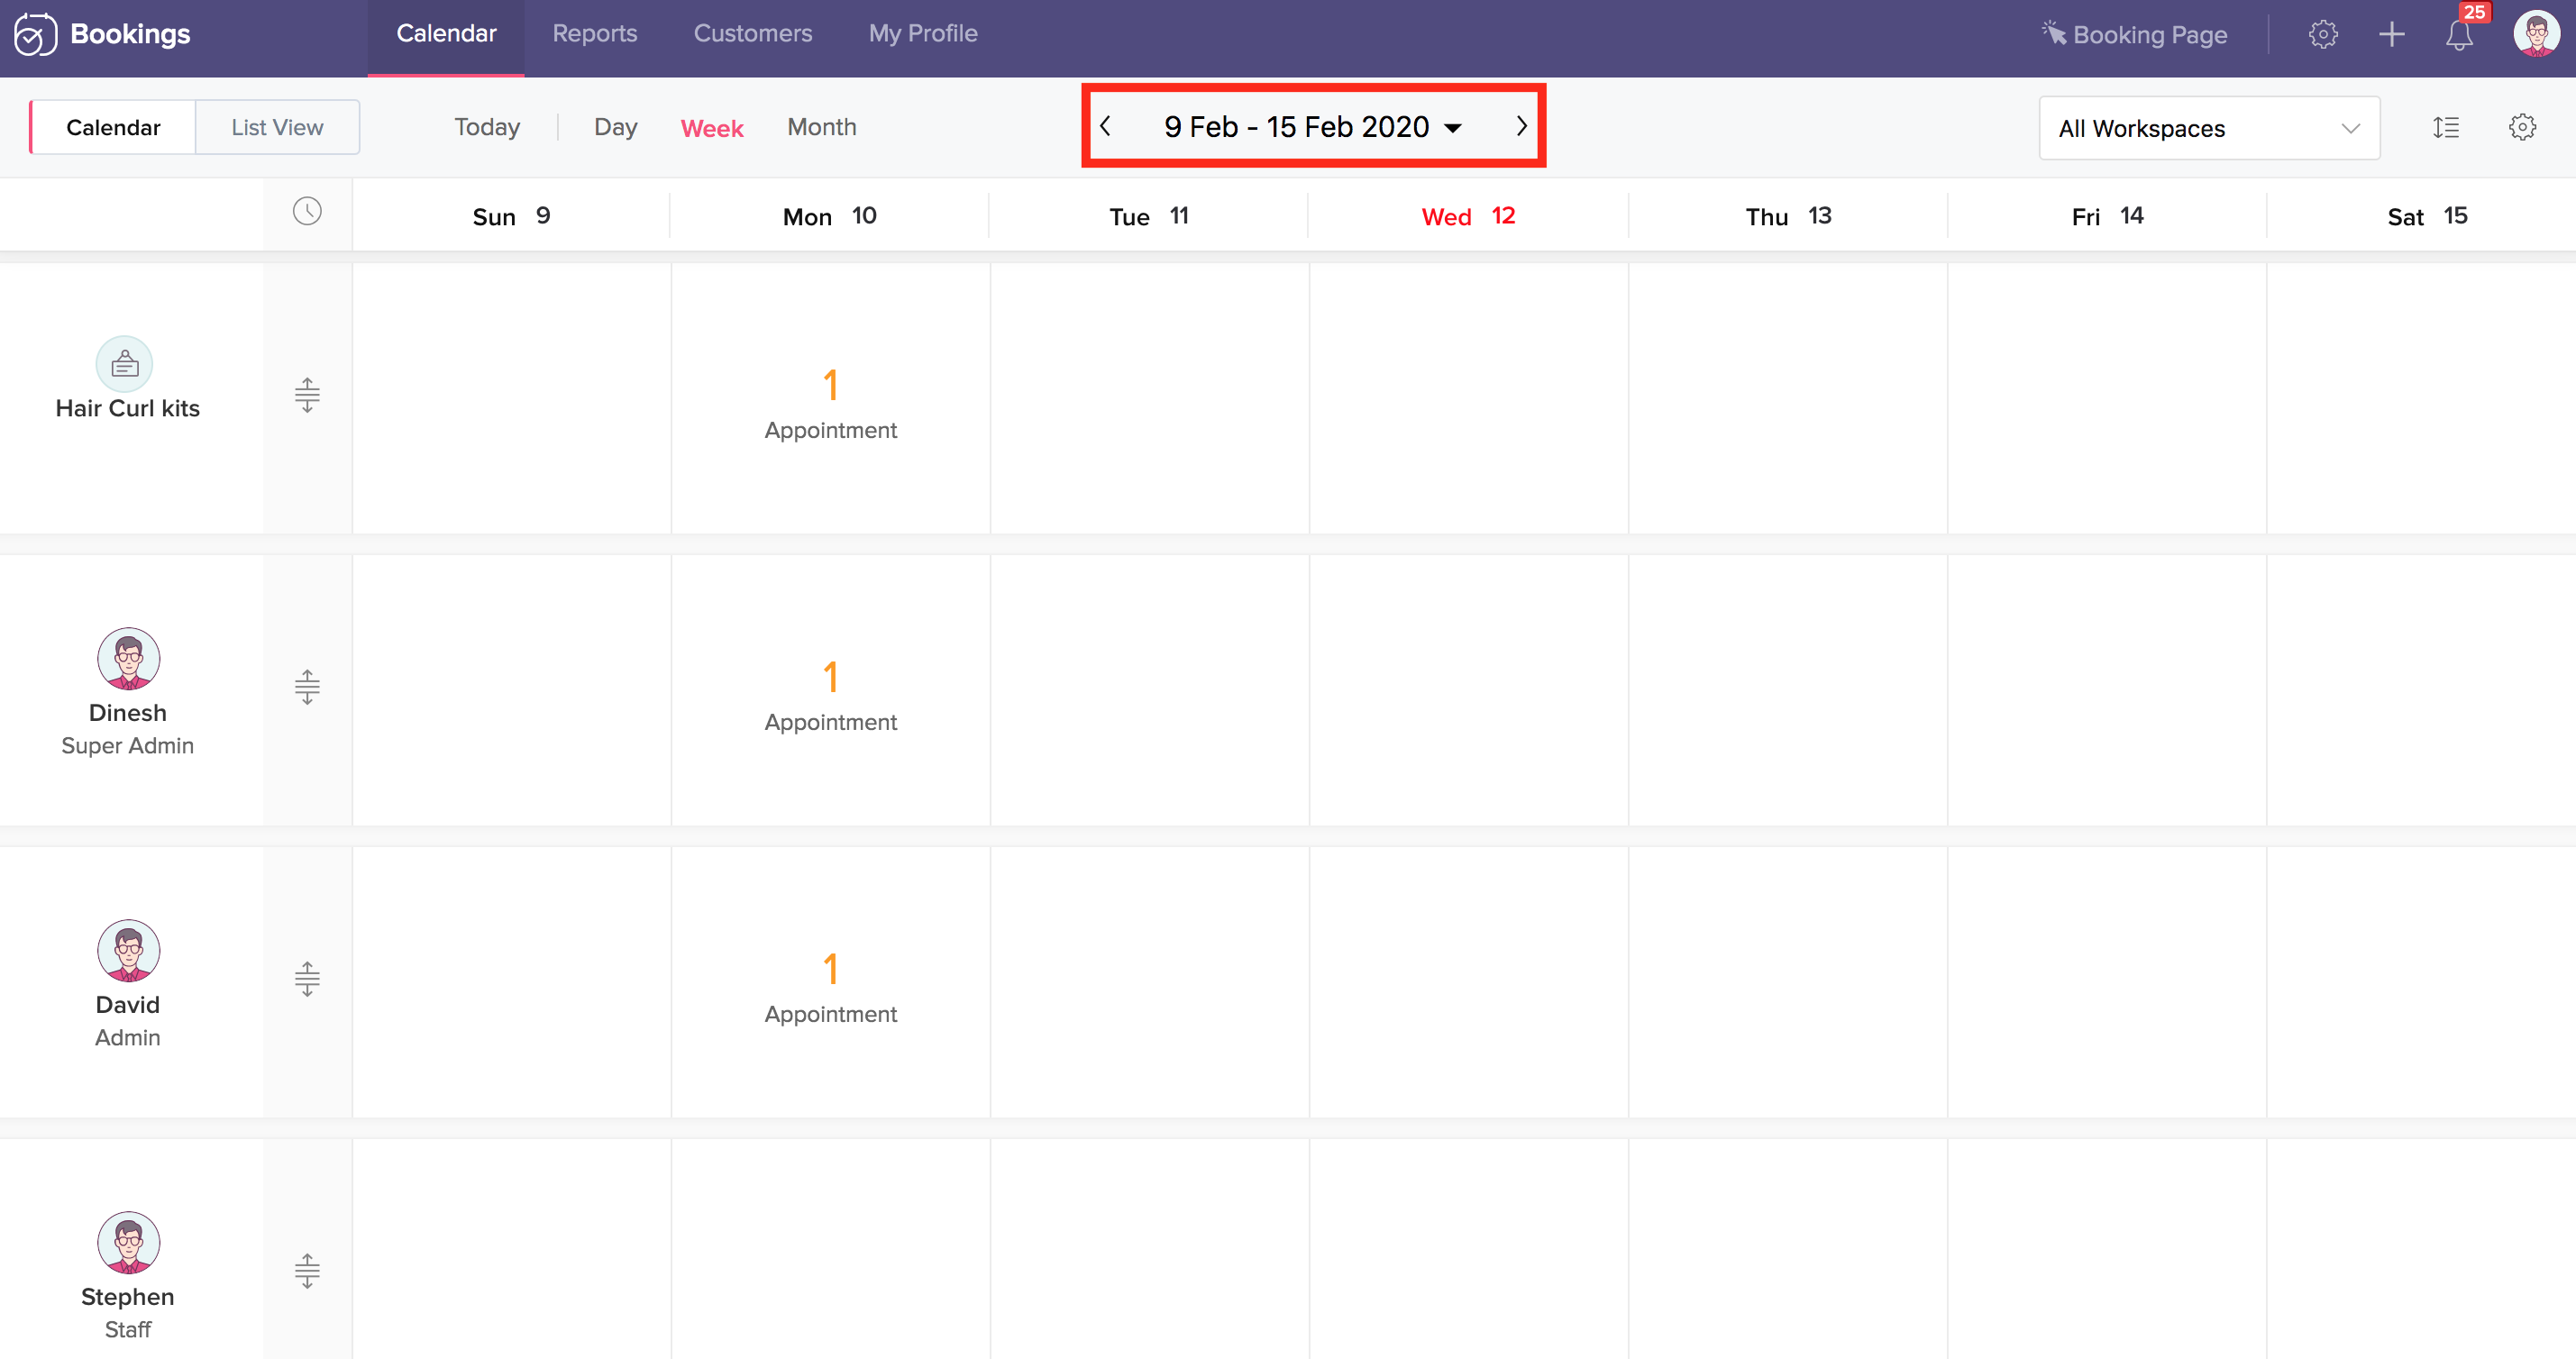Switch to List View toggle
Viewport: 2576px width, 1359px height.
point(277,128)
